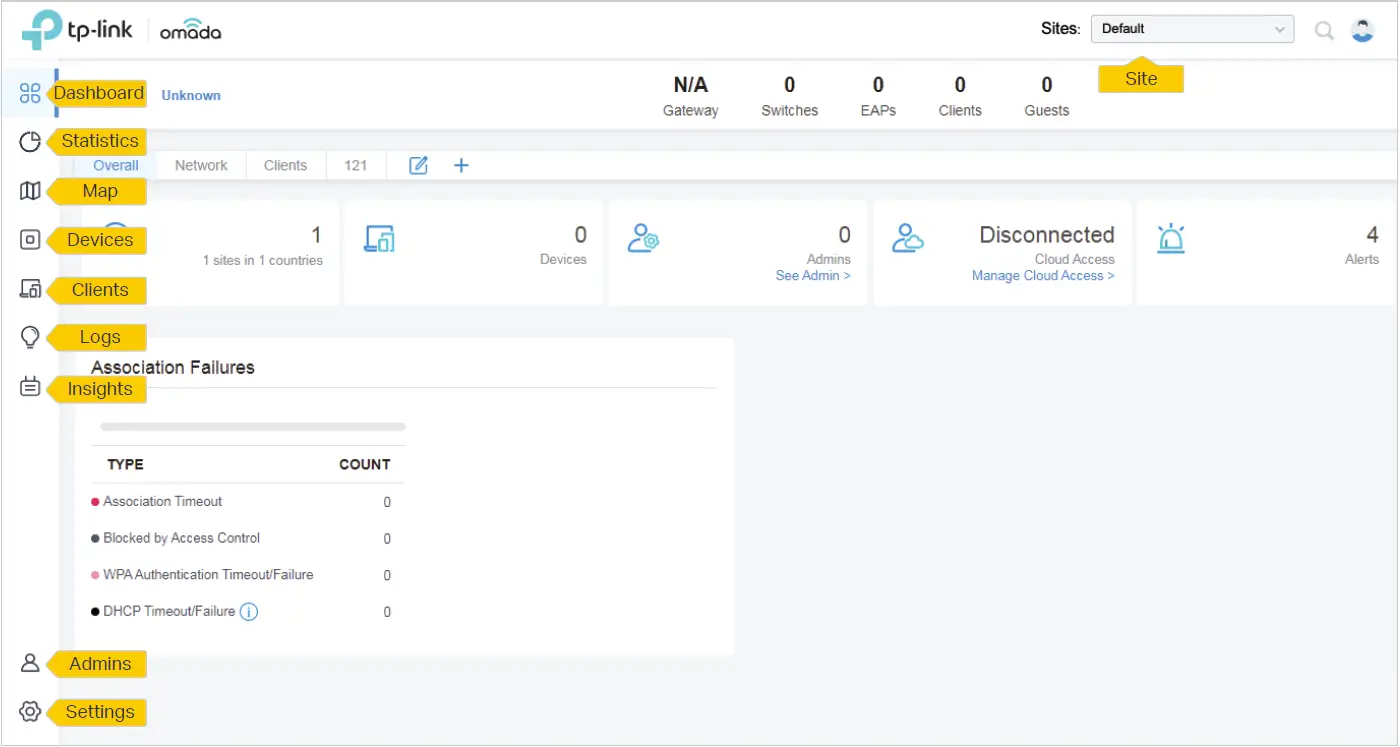Click the "1 sites in 1 countries" text
1400x747 pixels.
pos(263,260)
